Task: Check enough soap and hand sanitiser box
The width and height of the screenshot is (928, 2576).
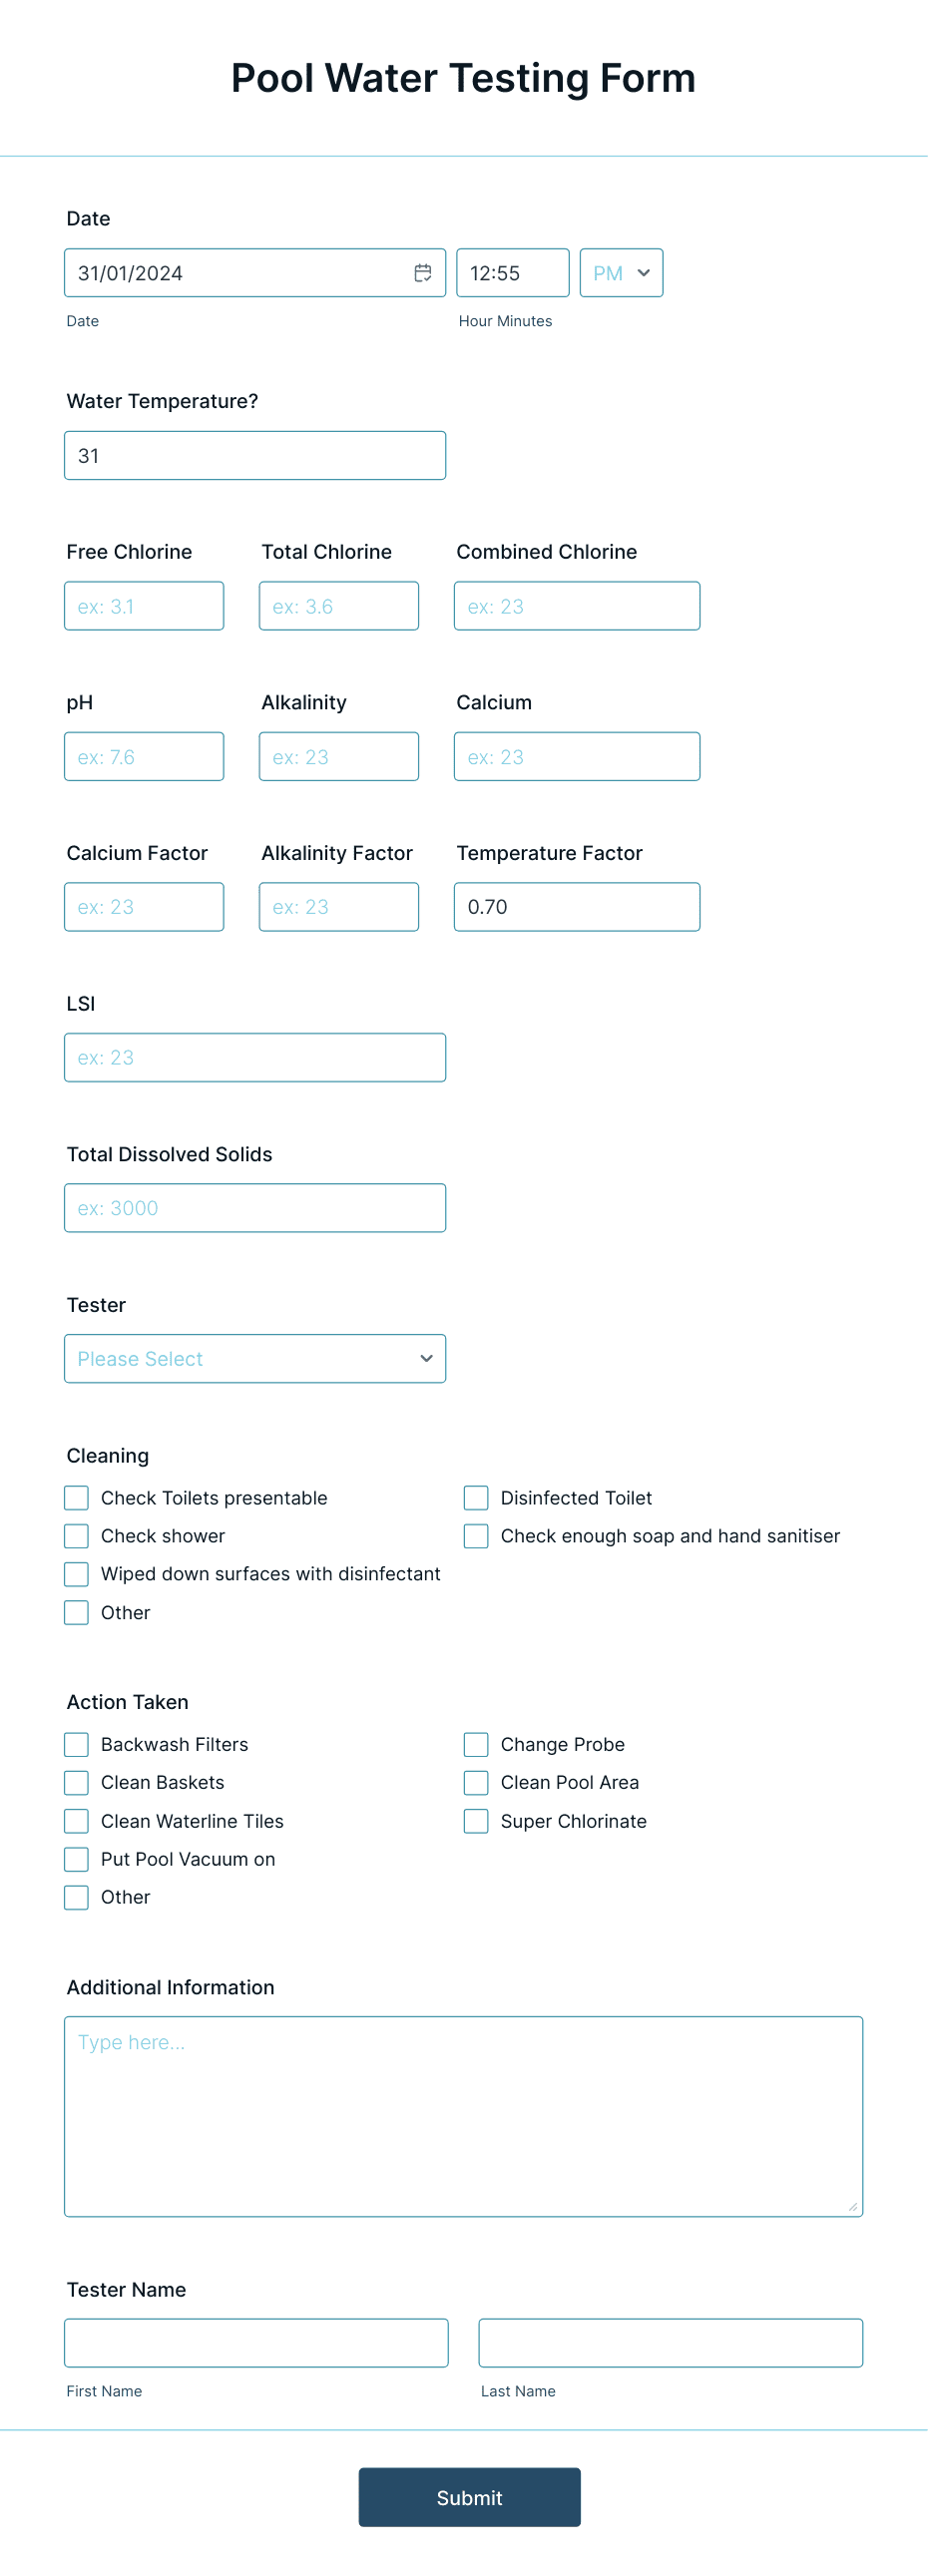Action: (475, 1535)
